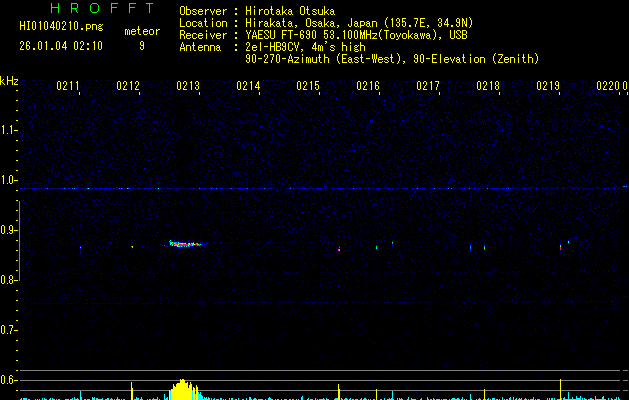Click the 26.01.04 02:10 timestamp
The width and height of the screenshot is (629, 400).
pos(60,46)
